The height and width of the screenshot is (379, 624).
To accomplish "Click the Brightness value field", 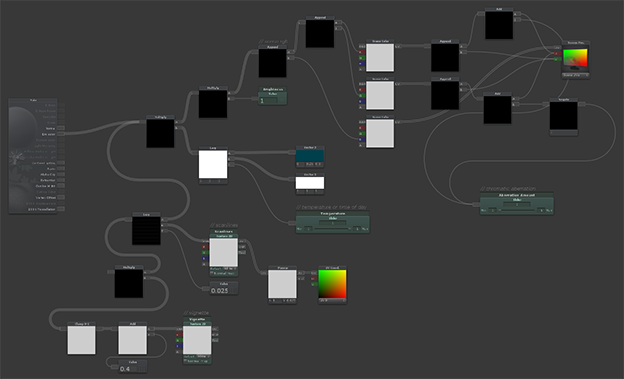I will tap(268, 101).
